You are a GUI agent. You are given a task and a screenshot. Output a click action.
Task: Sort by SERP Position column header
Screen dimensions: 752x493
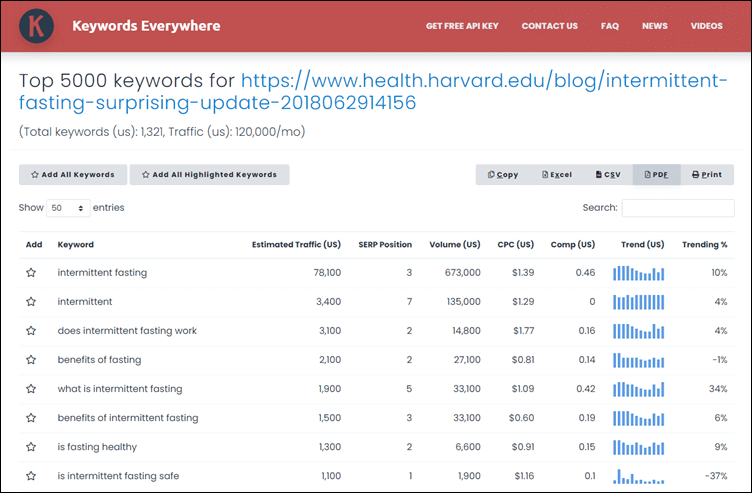coord(385,245)
